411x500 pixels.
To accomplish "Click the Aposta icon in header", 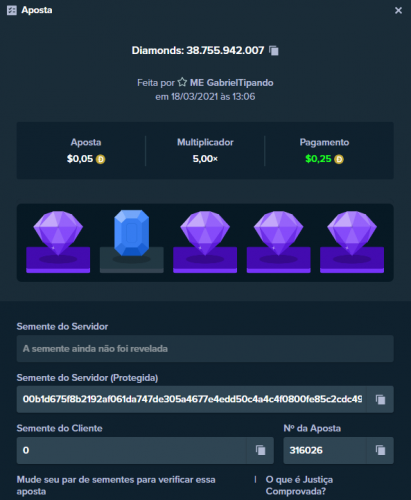I will pyautogui.click(x=12, y=10).
